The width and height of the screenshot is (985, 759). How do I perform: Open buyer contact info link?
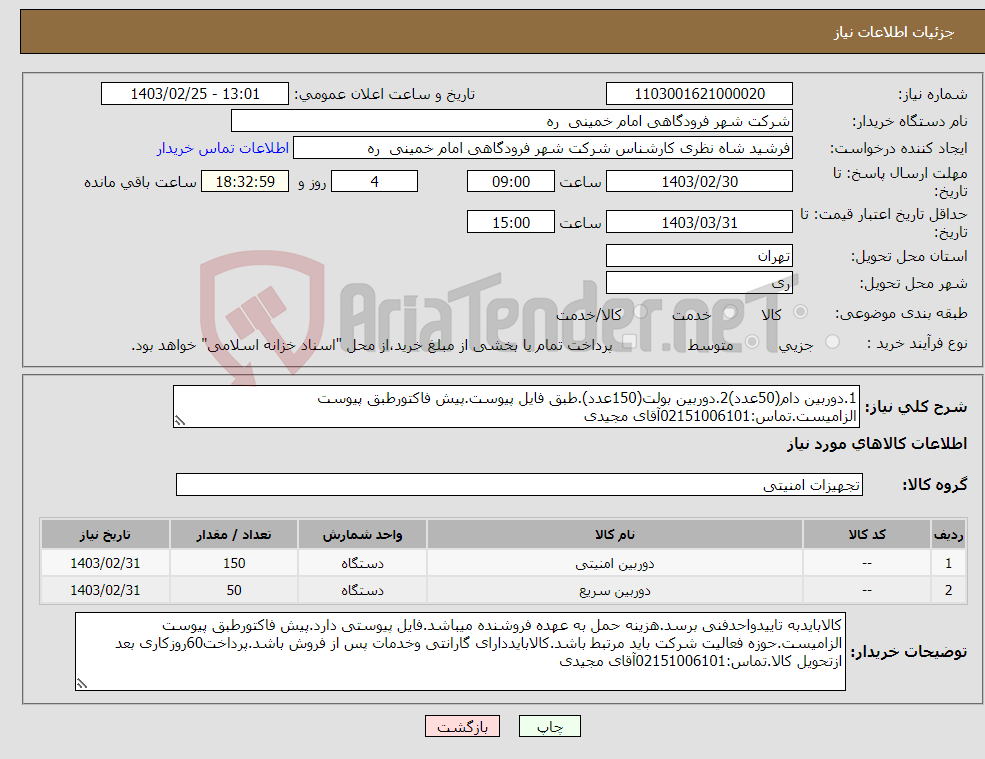pyautogui.click(x=223, y=148)
